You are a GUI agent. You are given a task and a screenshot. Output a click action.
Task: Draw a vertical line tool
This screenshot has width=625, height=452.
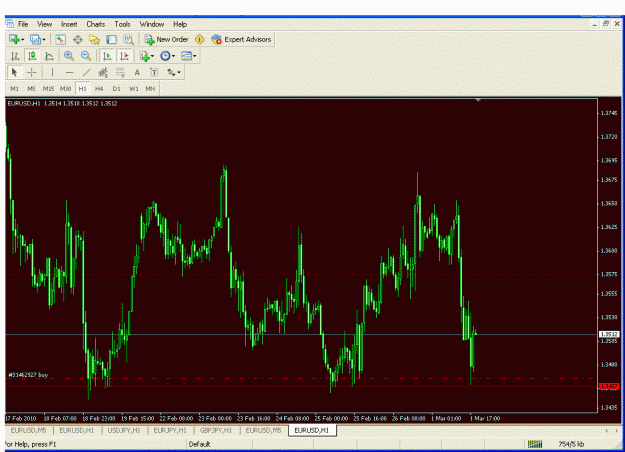tap(52, 73)
